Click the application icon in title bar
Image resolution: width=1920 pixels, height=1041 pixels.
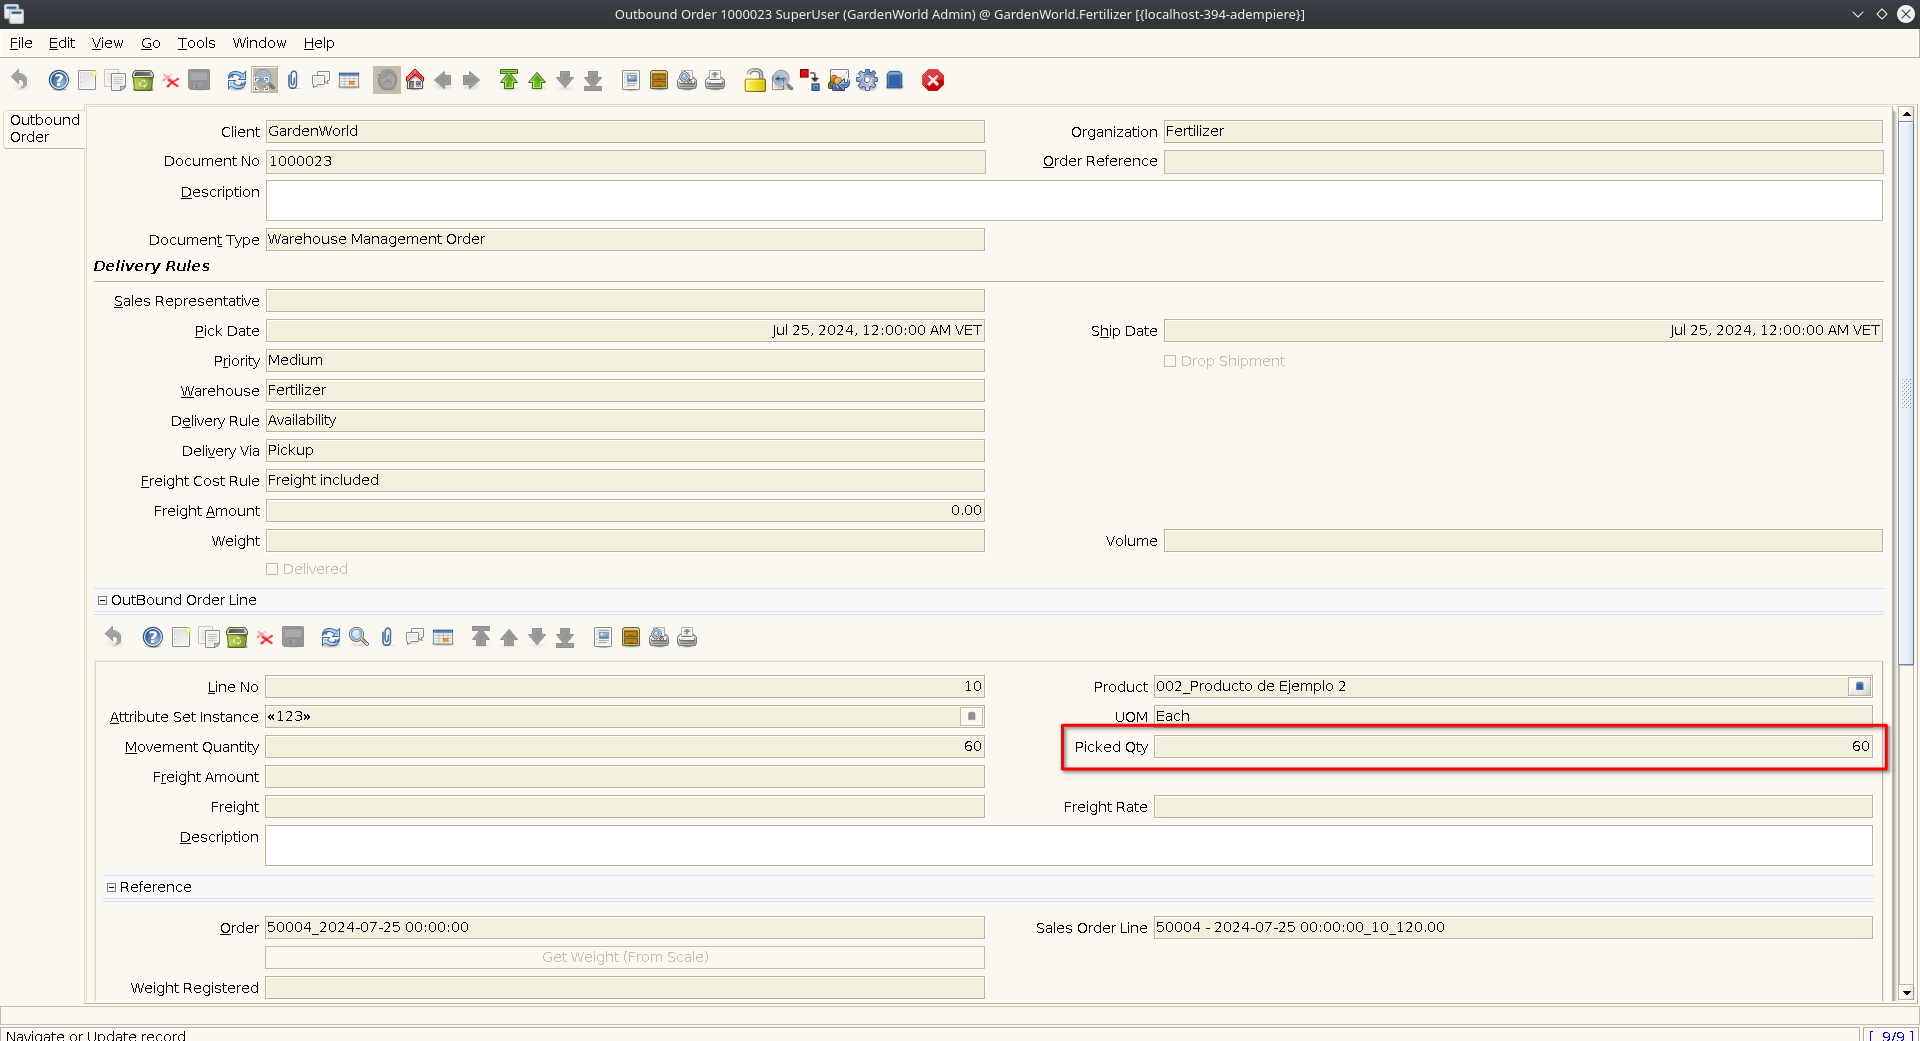14,14
